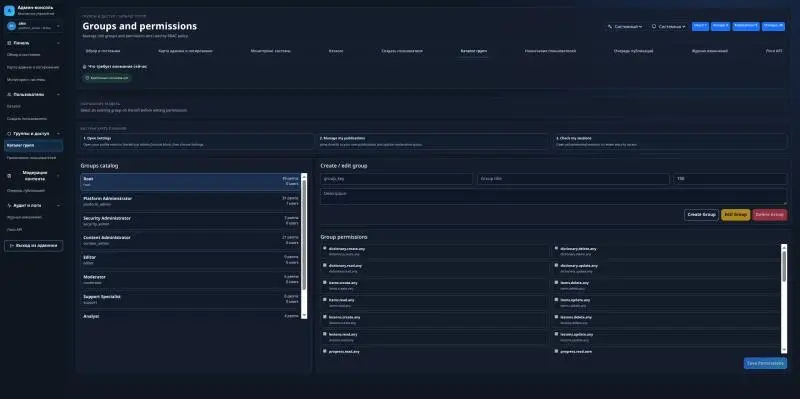Toggle the lessons.update.any checkbox
The height and width of the screenshot is (399, 800).
(x=556, y=334)
